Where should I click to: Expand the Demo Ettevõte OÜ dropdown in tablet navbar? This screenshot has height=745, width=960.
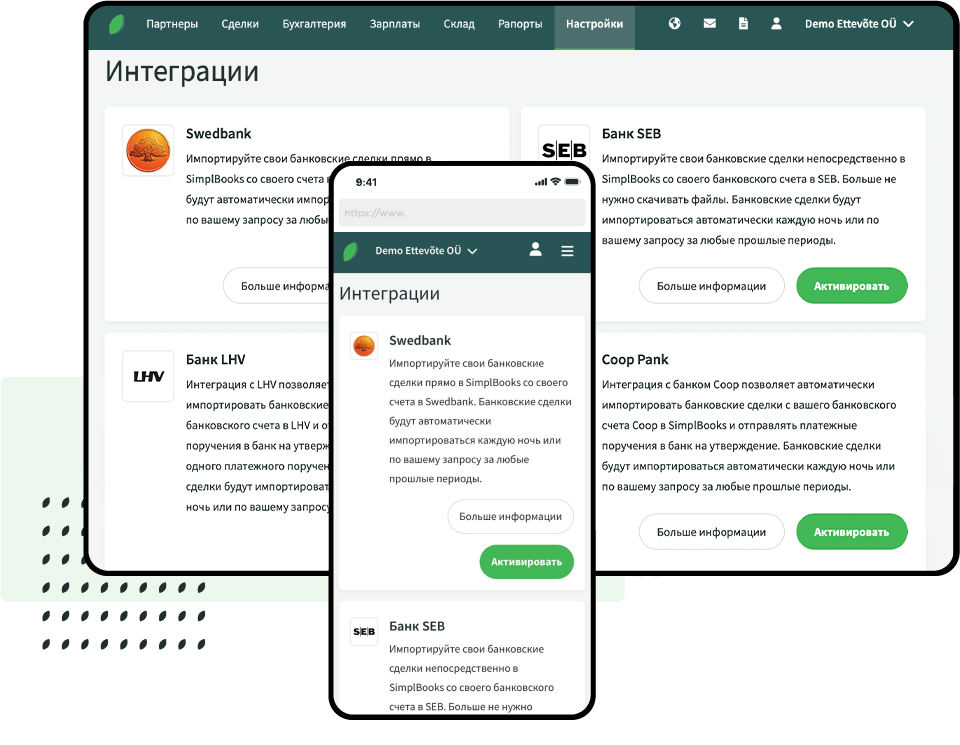pyautogui.click(x=859, y=24)
